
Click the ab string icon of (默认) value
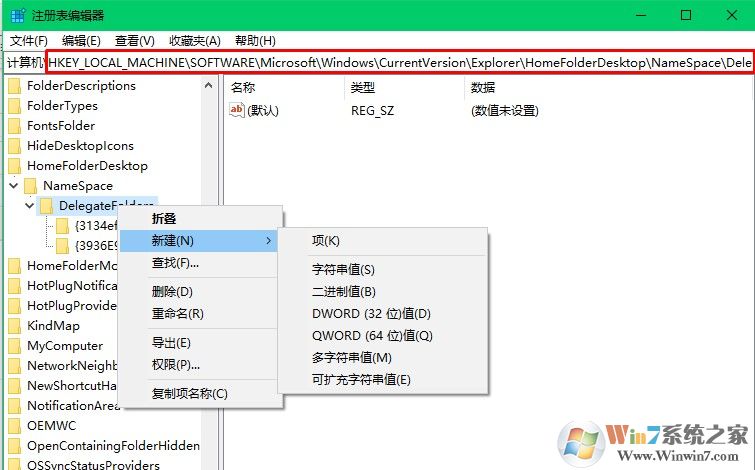pos(236,110)
